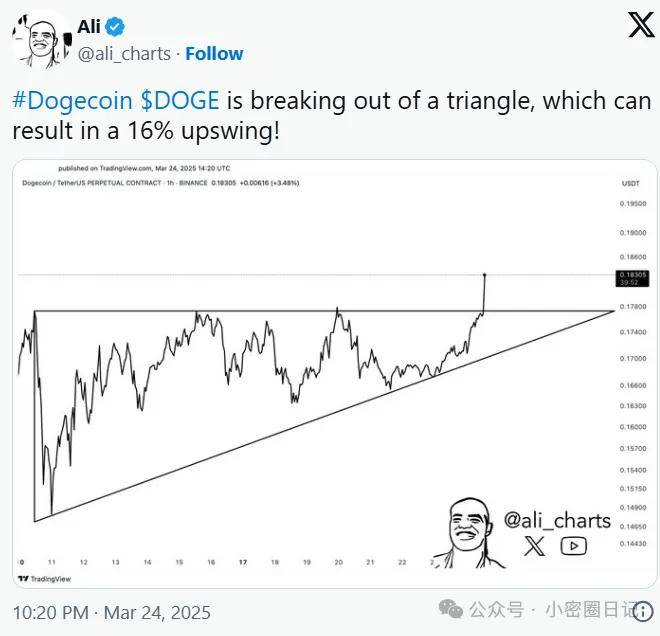Click the blue verified badge next to Ali
Viewport: 660px width, 636px height.
tap(116, 27)
